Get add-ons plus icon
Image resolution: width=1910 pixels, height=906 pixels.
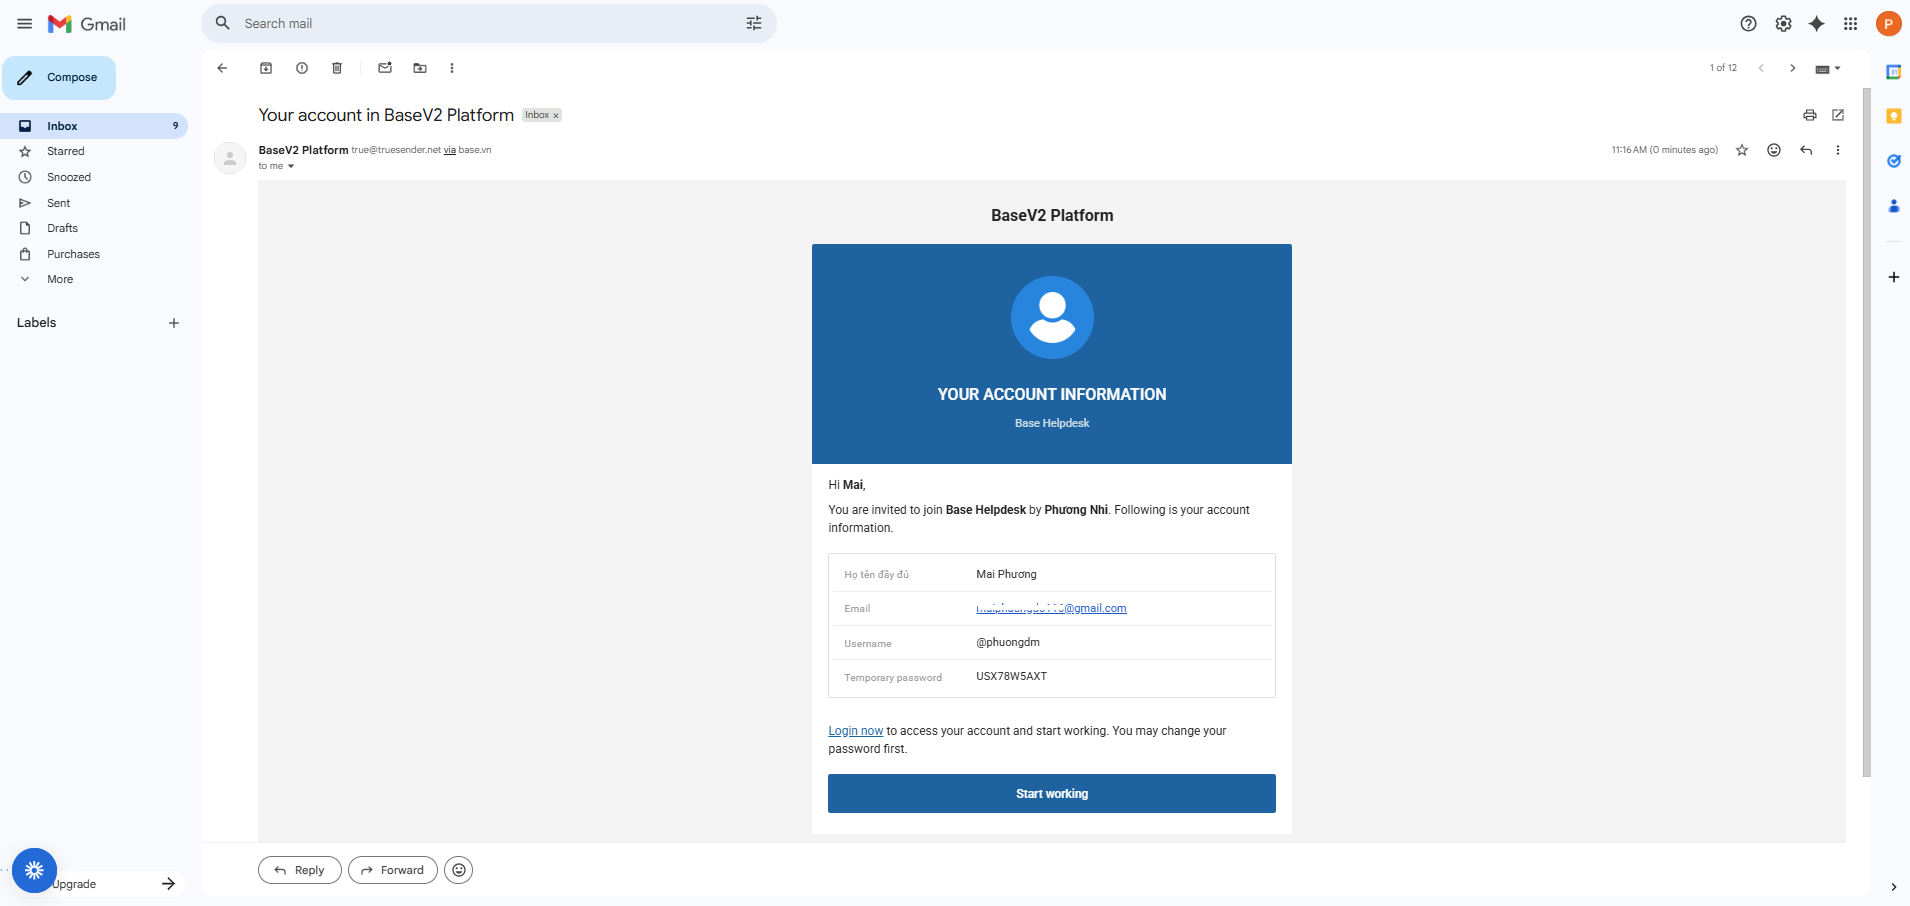pos(1893,277)
